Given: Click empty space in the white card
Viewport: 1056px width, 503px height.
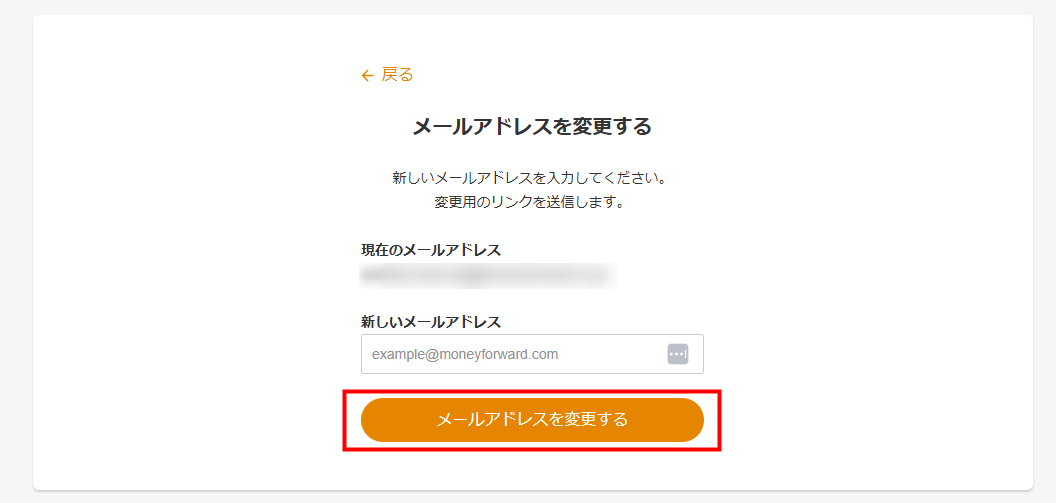Looking at the screenshot, I should pos(180,250).
